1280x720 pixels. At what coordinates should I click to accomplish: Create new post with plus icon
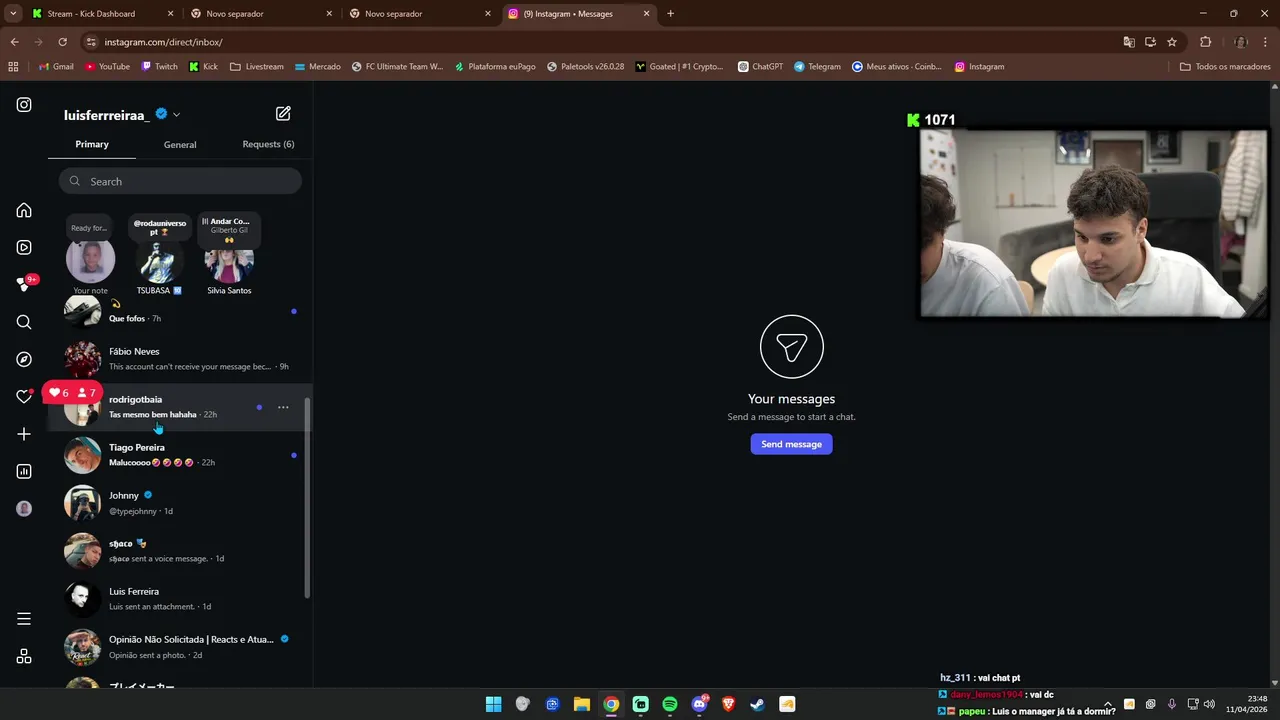[x=24, y=434]
